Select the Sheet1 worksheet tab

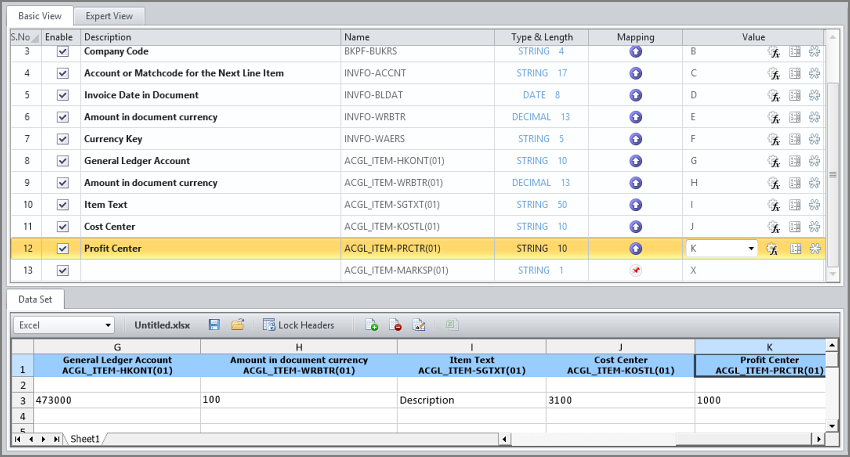point(85,439)
